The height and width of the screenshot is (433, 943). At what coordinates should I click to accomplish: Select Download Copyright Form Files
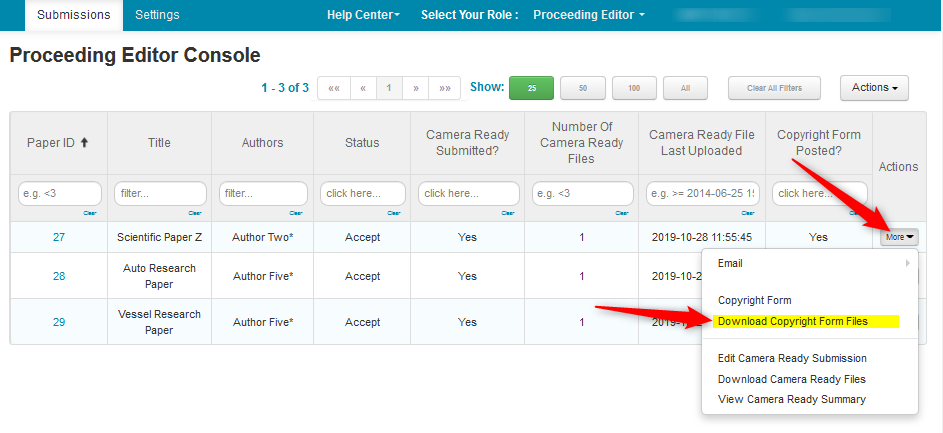tap(793, 322)
